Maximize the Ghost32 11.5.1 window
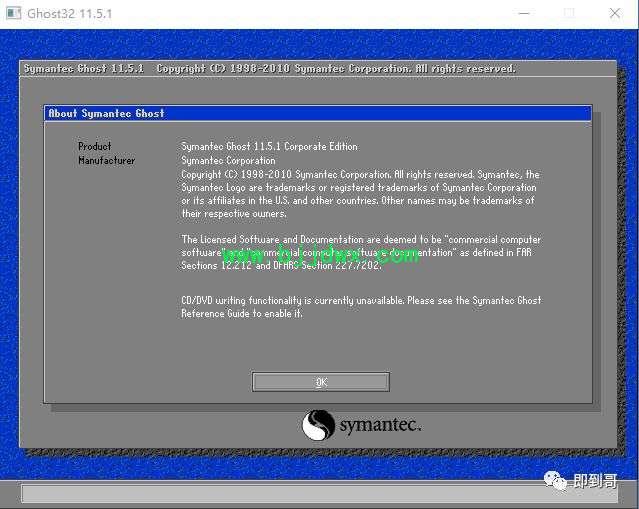This screenshot has height=509, width=639. 569,13
